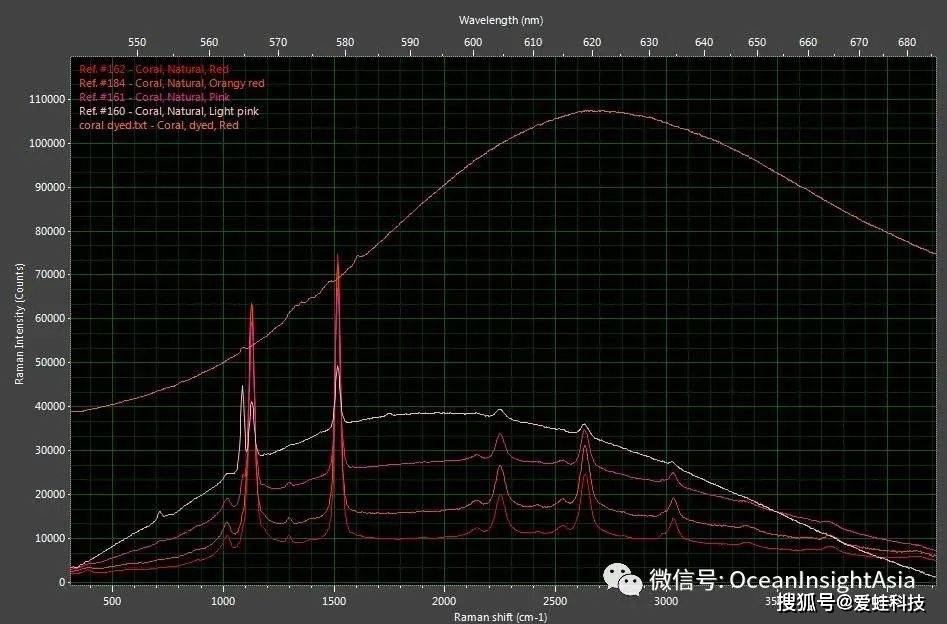Click the white peak top left of 1100 cm-1
The height and width of the screenshot is (624, 947).
(242, 387)
